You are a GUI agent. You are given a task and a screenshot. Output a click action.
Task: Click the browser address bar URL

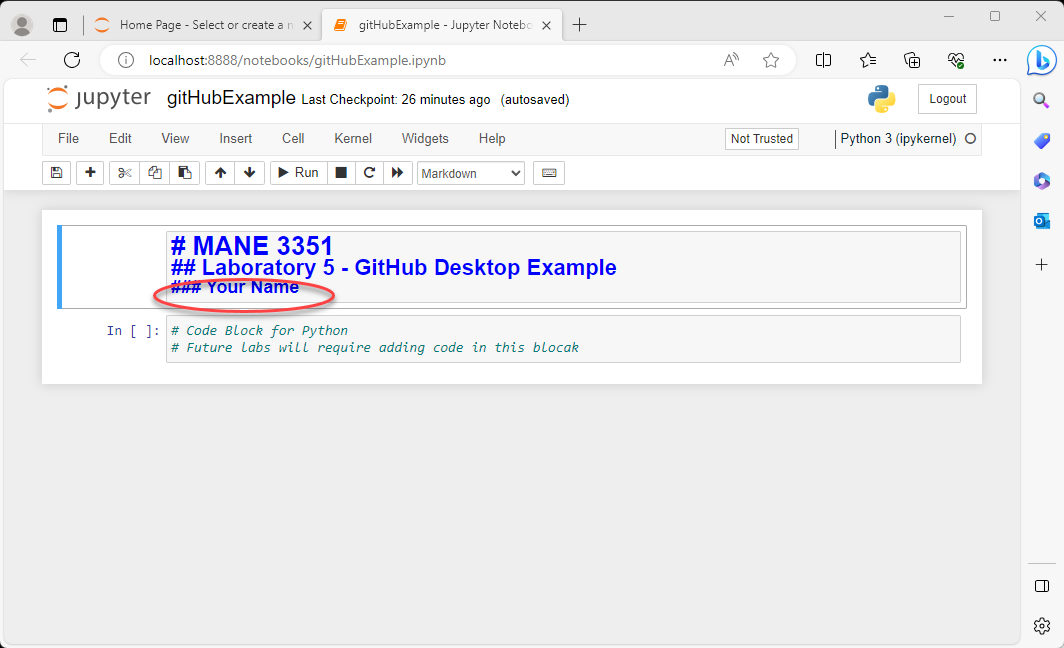click(x=297, y=60)
